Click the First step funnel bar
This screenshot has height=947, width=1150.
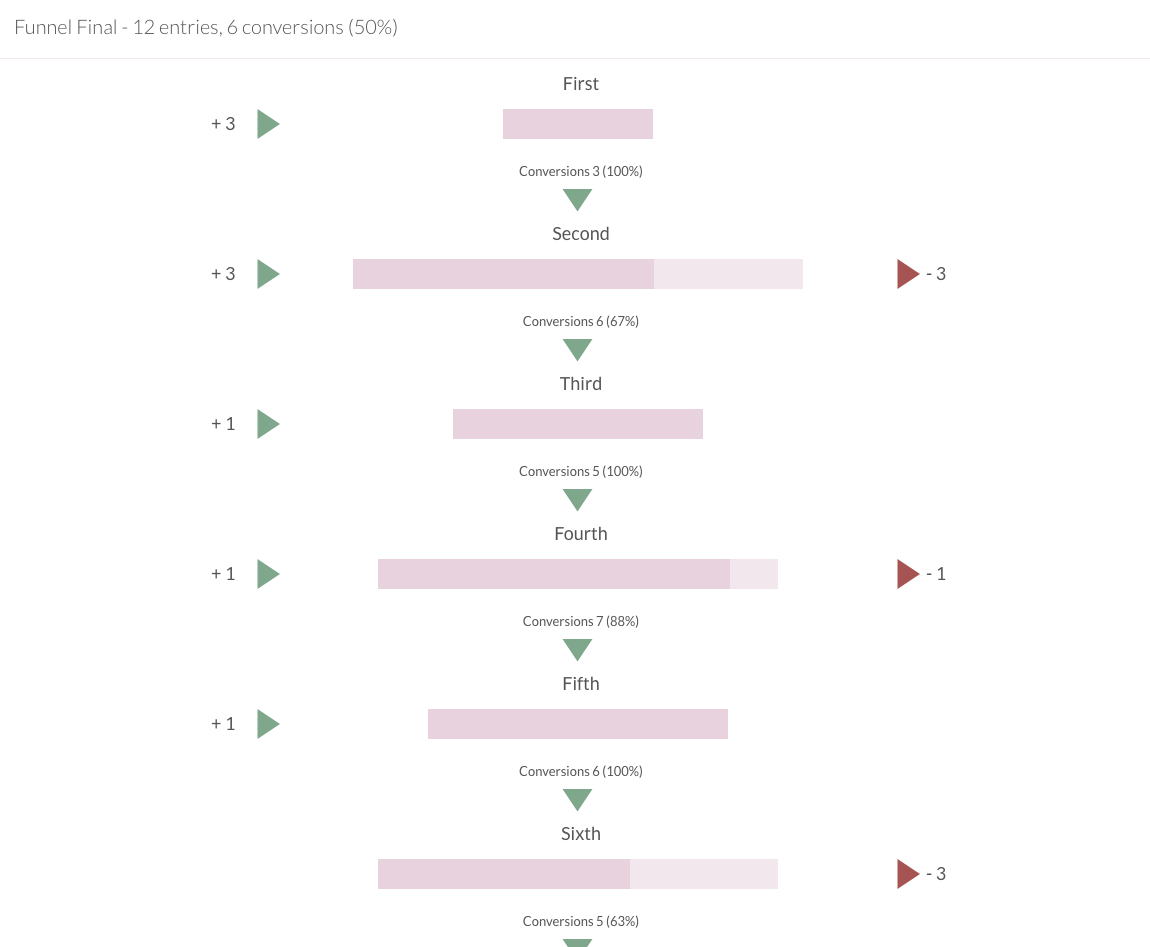point(577,124)
